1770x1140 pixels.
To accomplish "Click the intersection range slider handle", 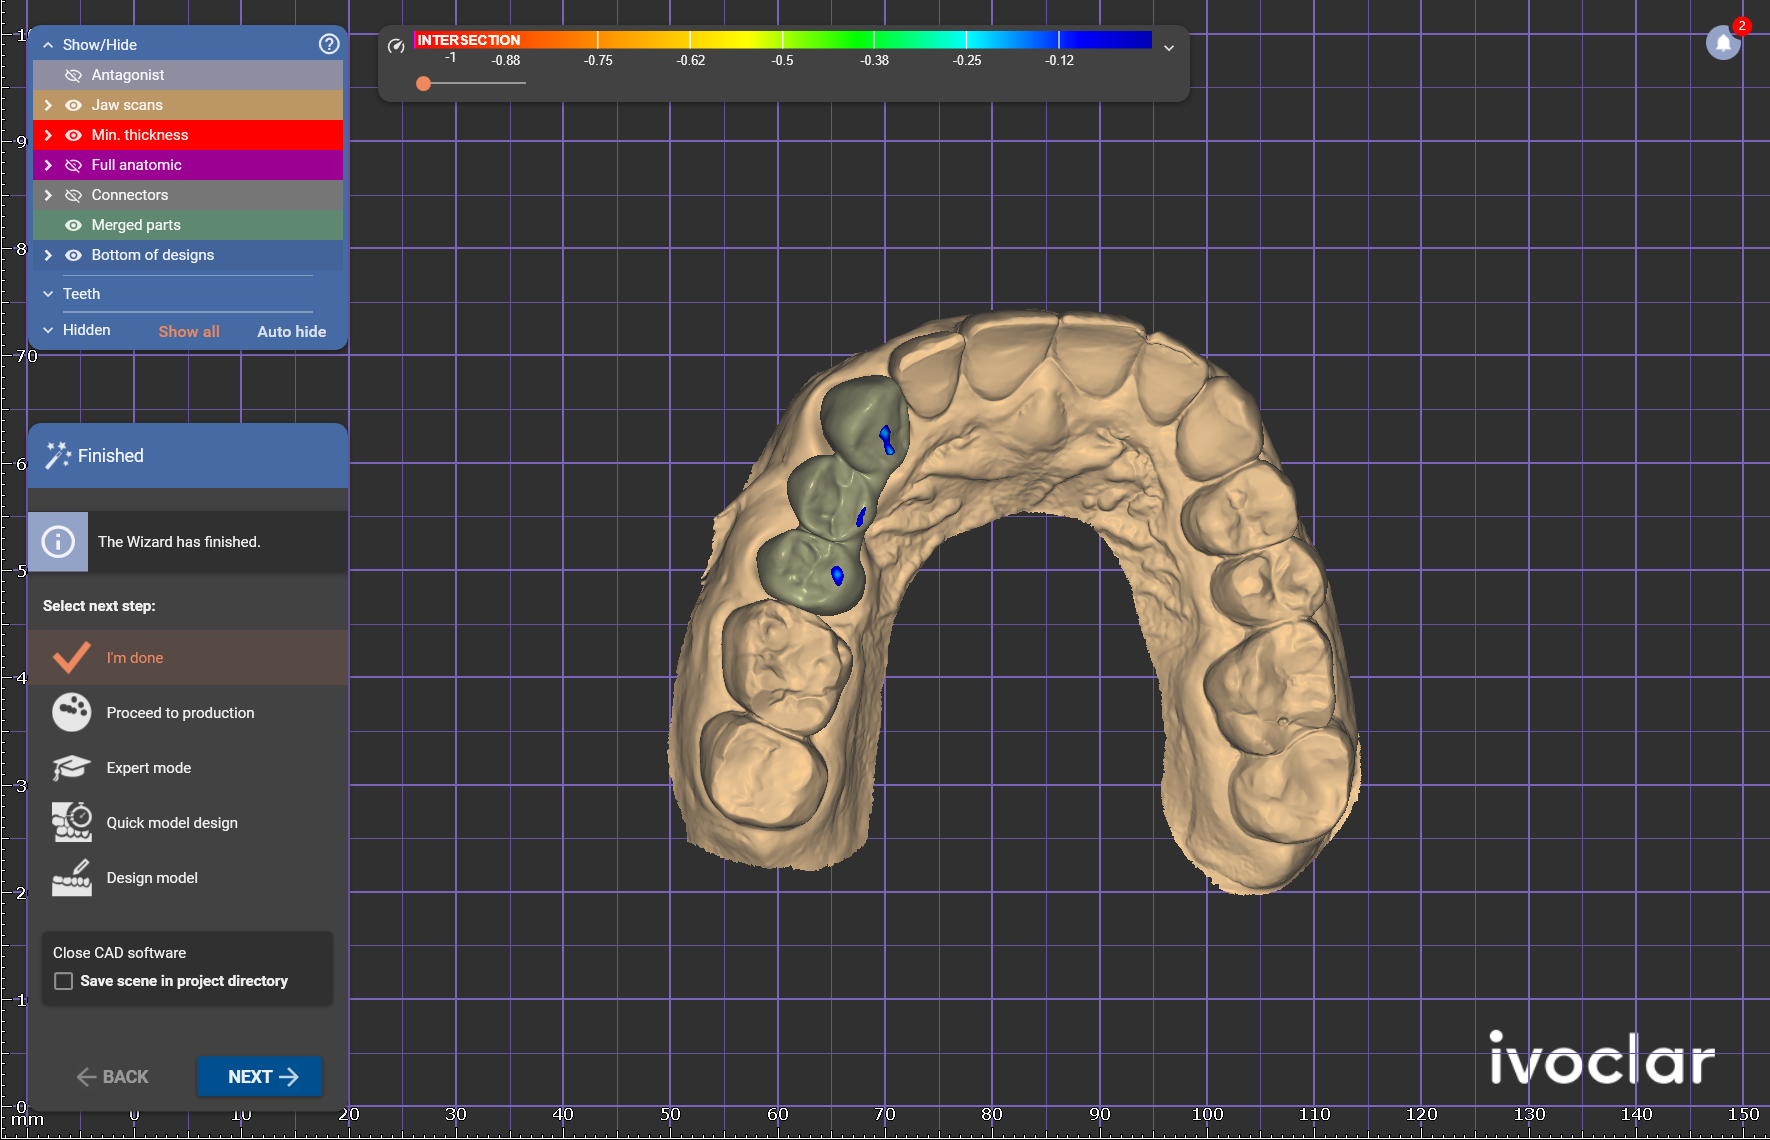I will pyautogui.click(x=424, y=83).
